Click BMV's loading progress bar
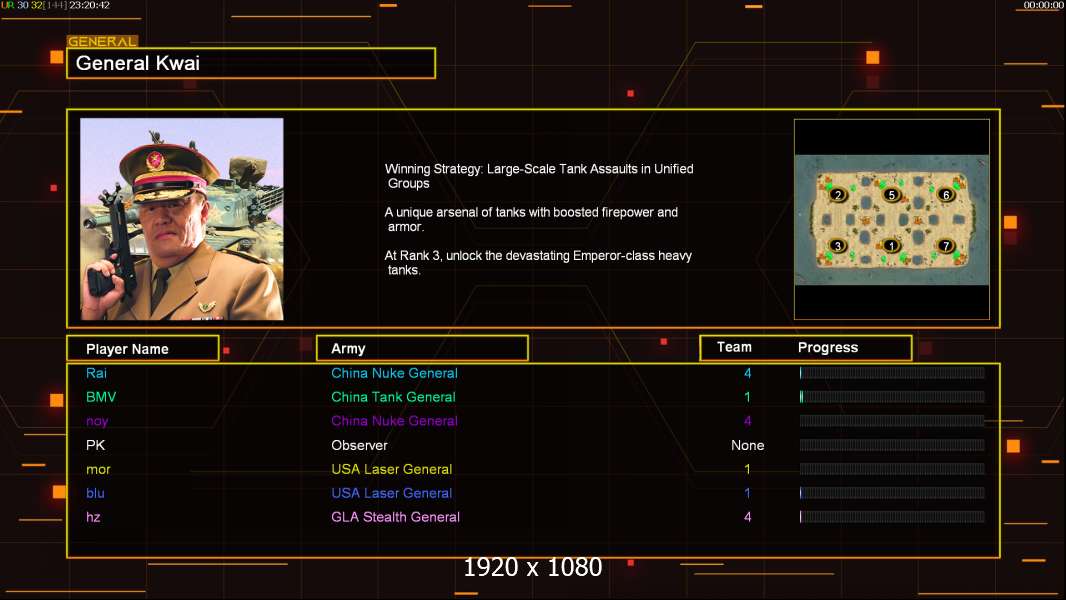 [892, 397]
